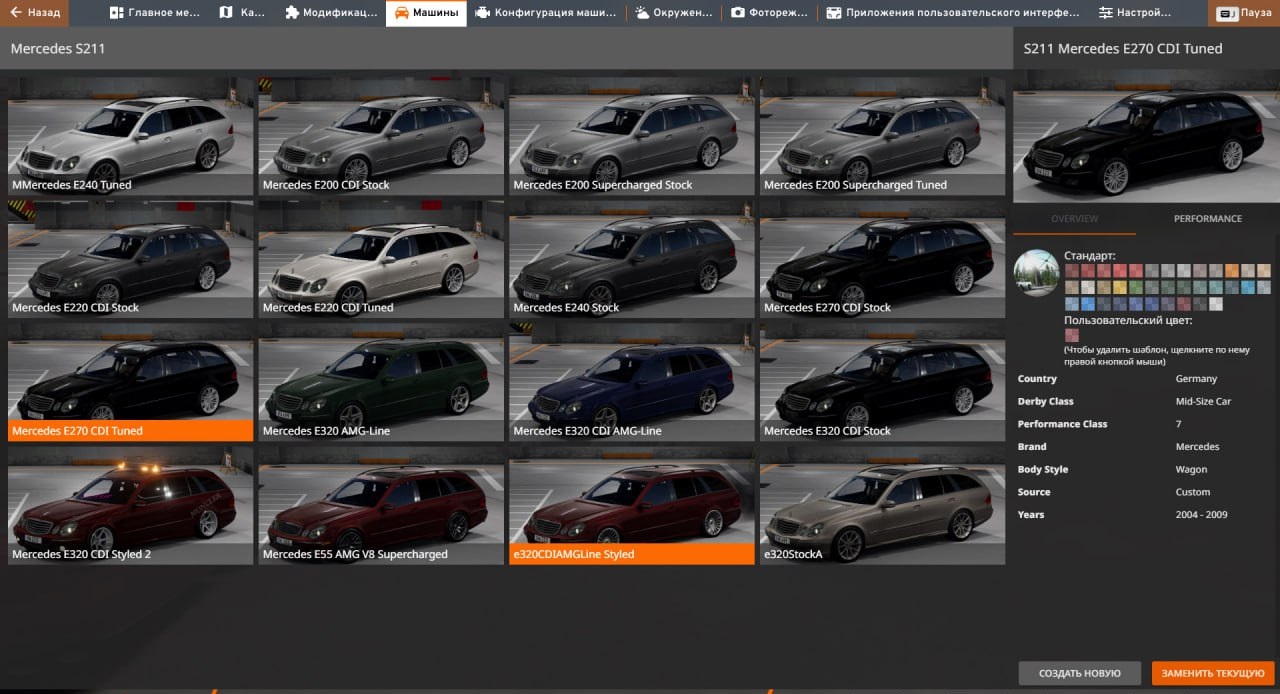Click the user interface apps icon
1280x694 pixels.
point(834,13)
